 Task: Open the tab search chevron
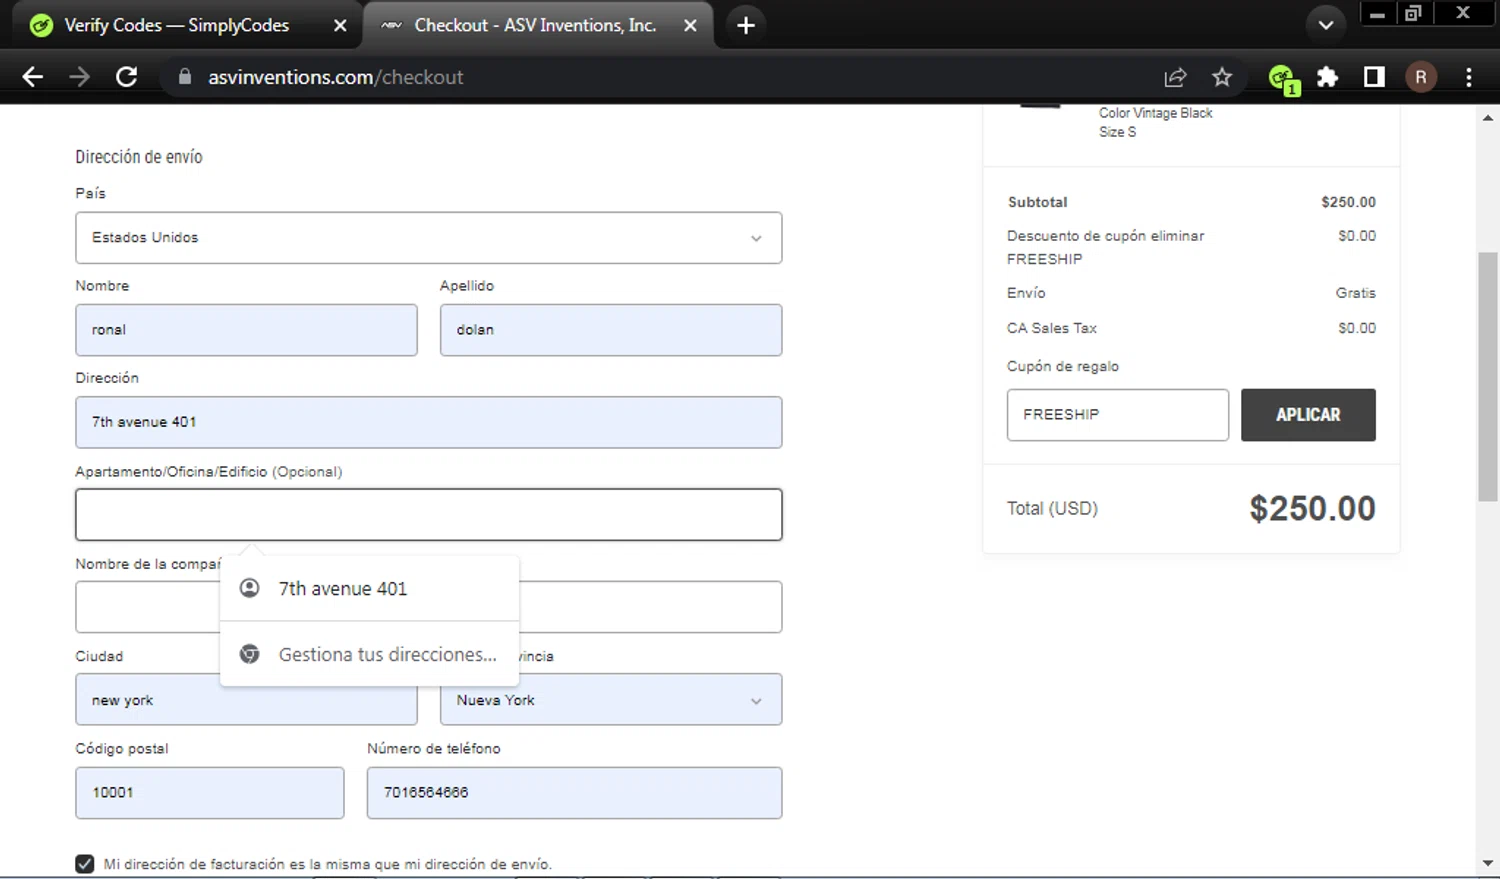click(x=1326, y=26)
